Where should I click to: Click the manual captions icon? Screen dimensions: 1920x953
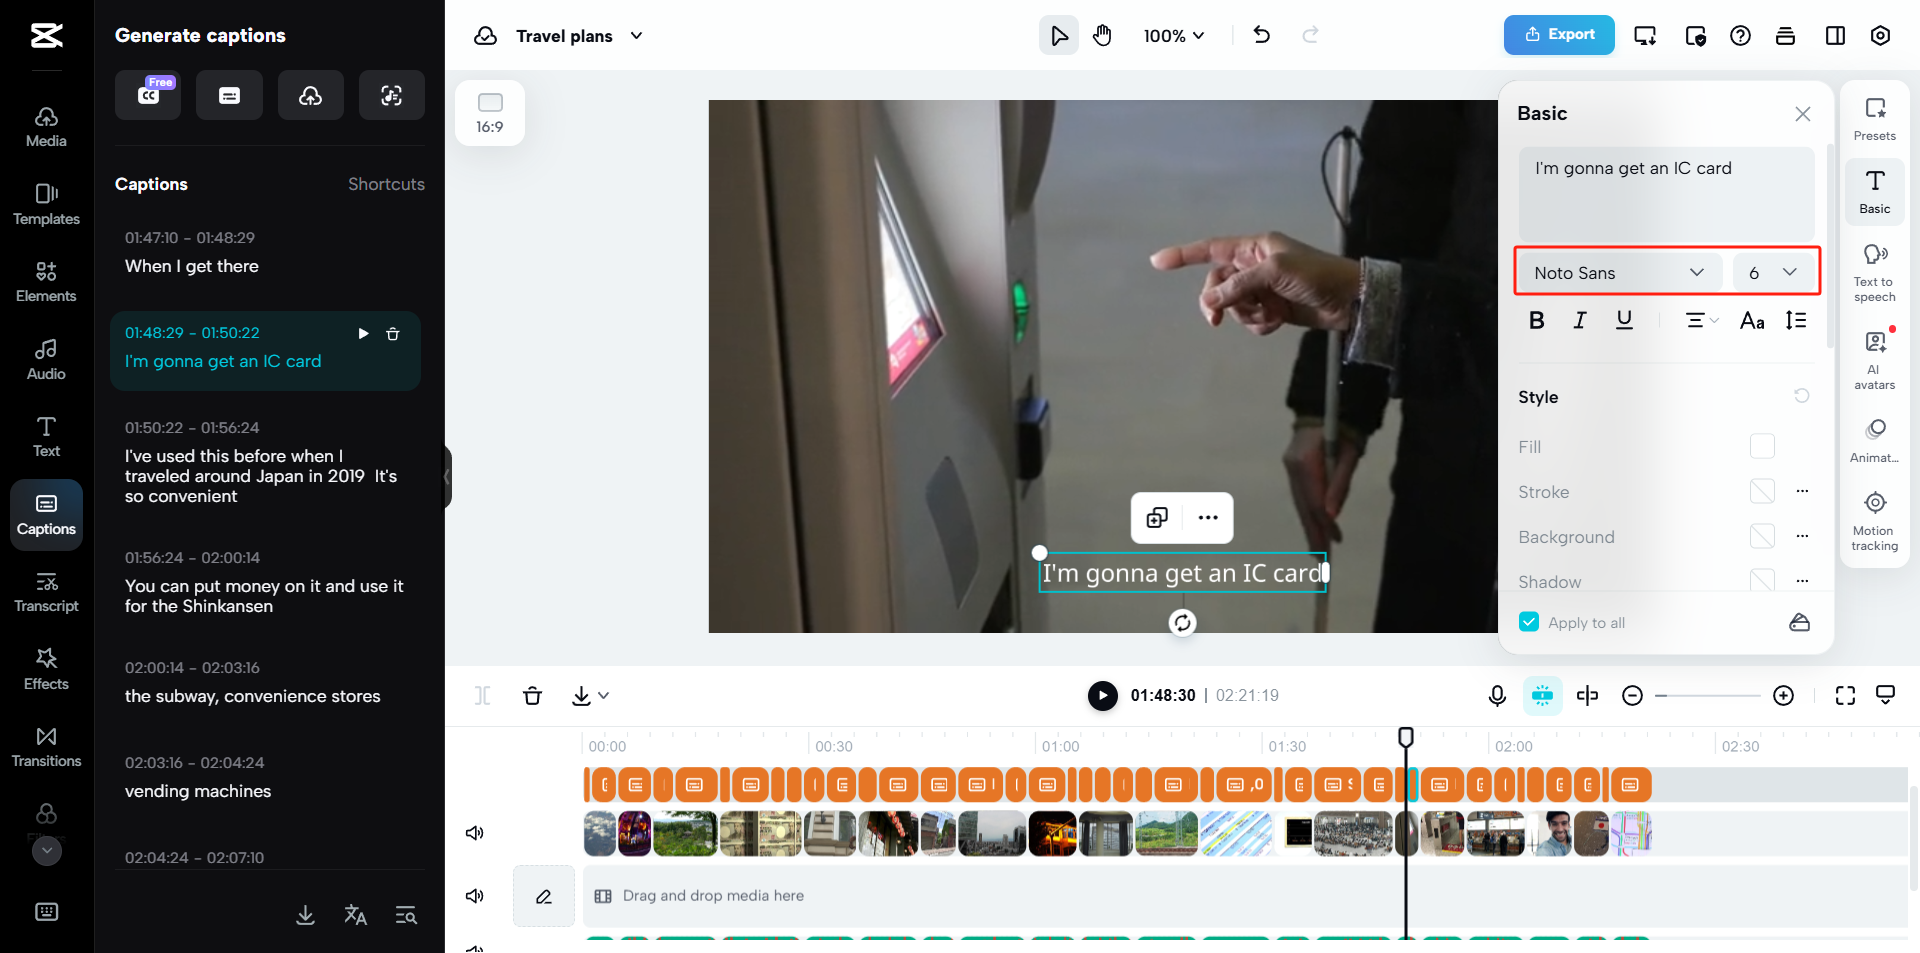pyautogui.click(x=229, y=95)
